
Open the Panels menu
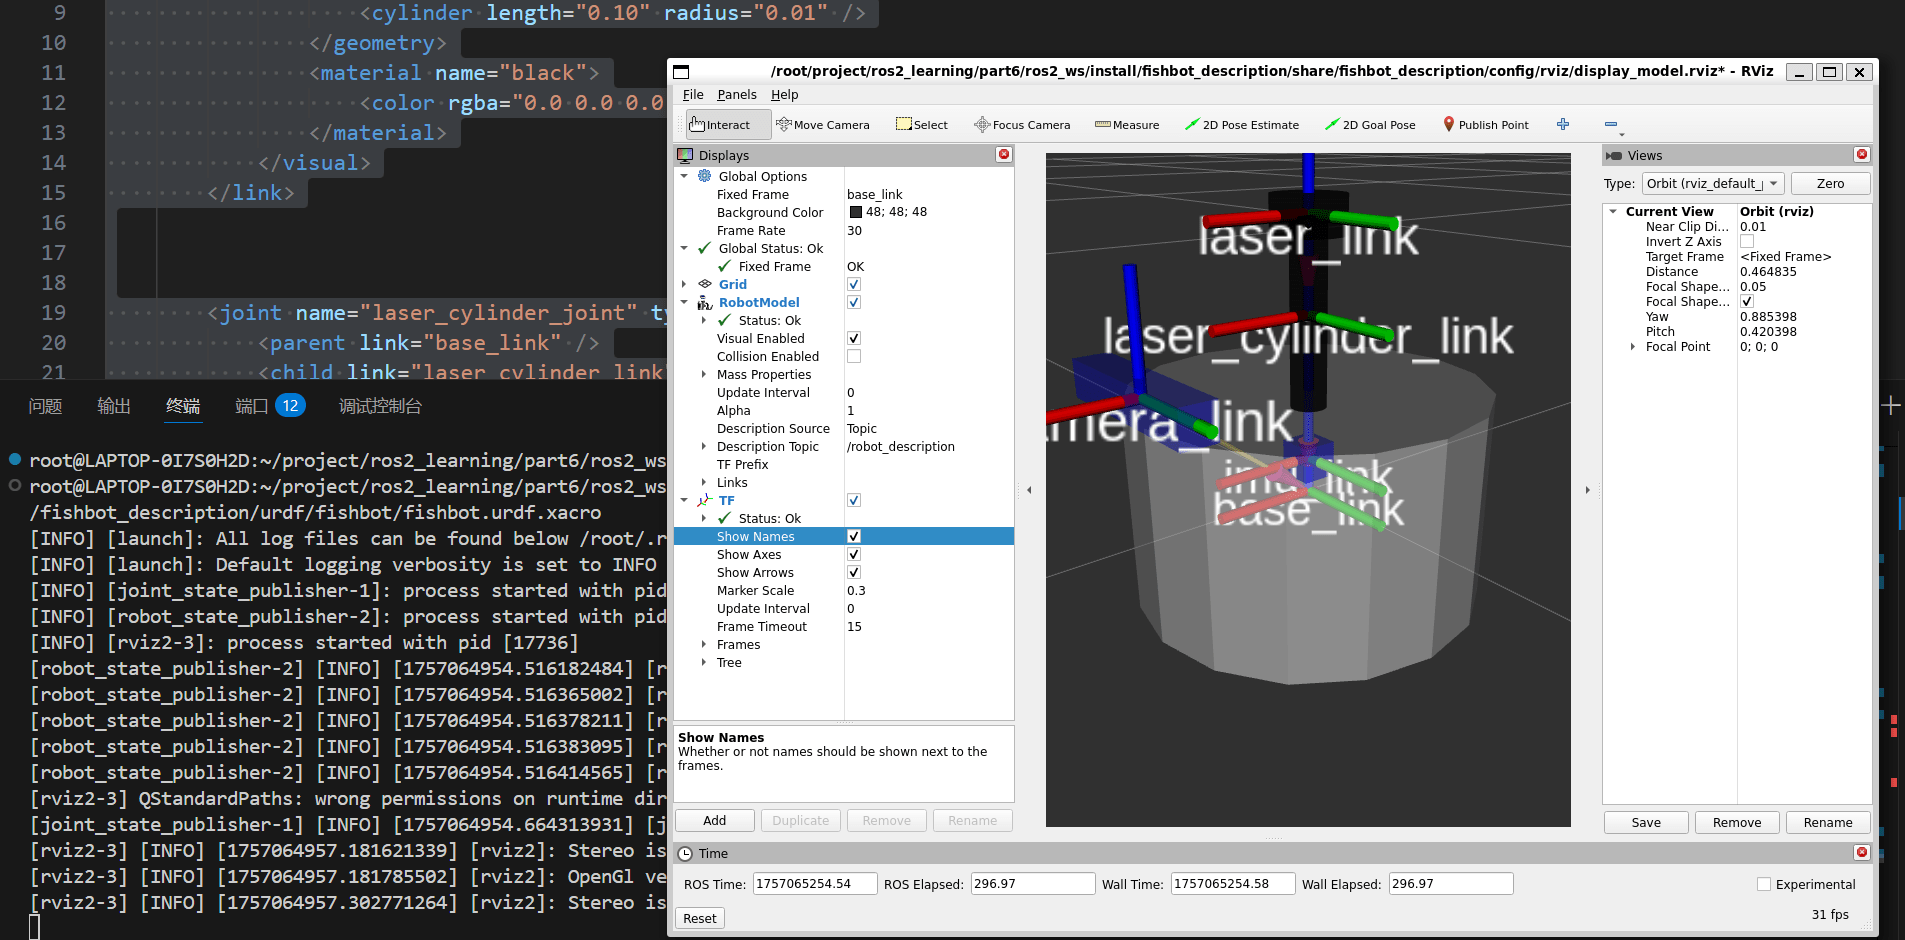737,95
